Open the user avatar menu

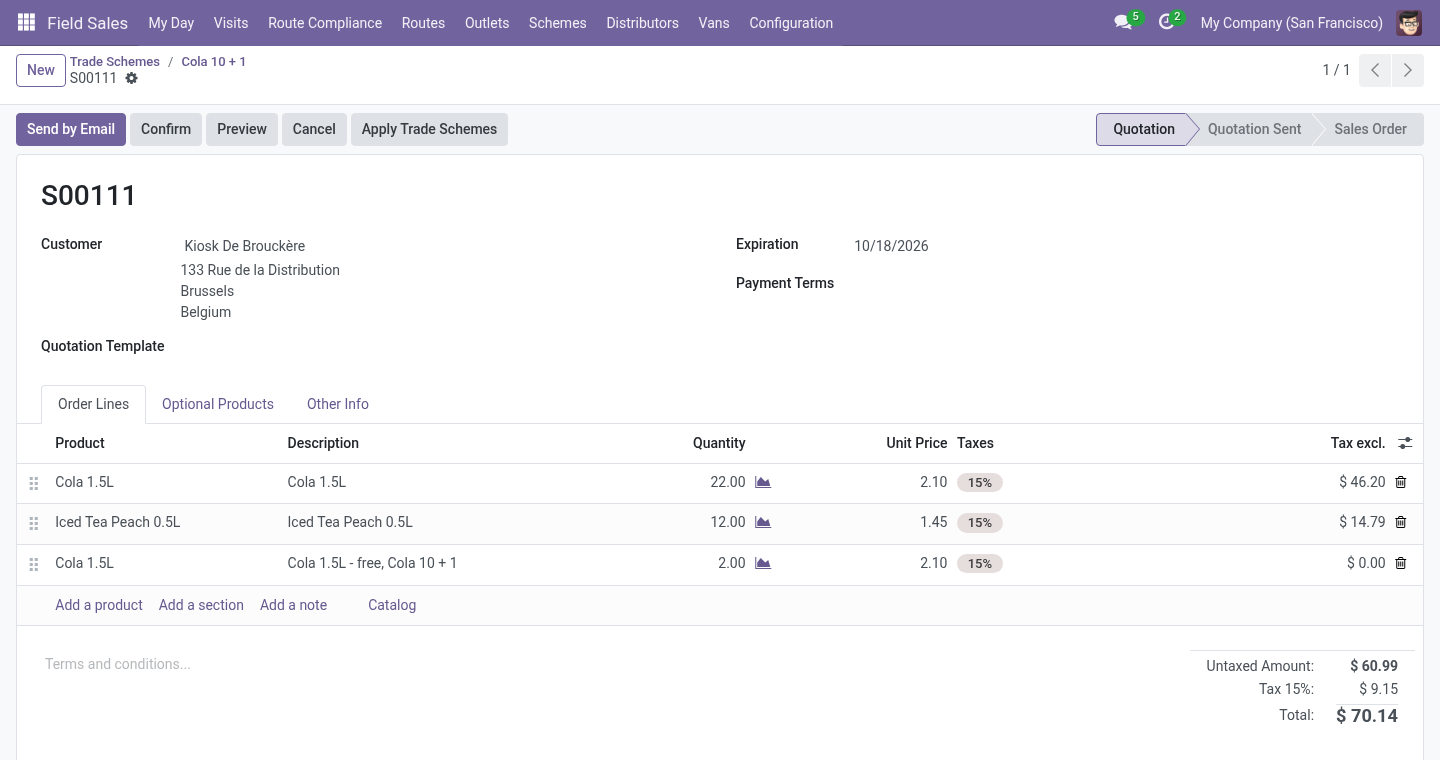1409,22
